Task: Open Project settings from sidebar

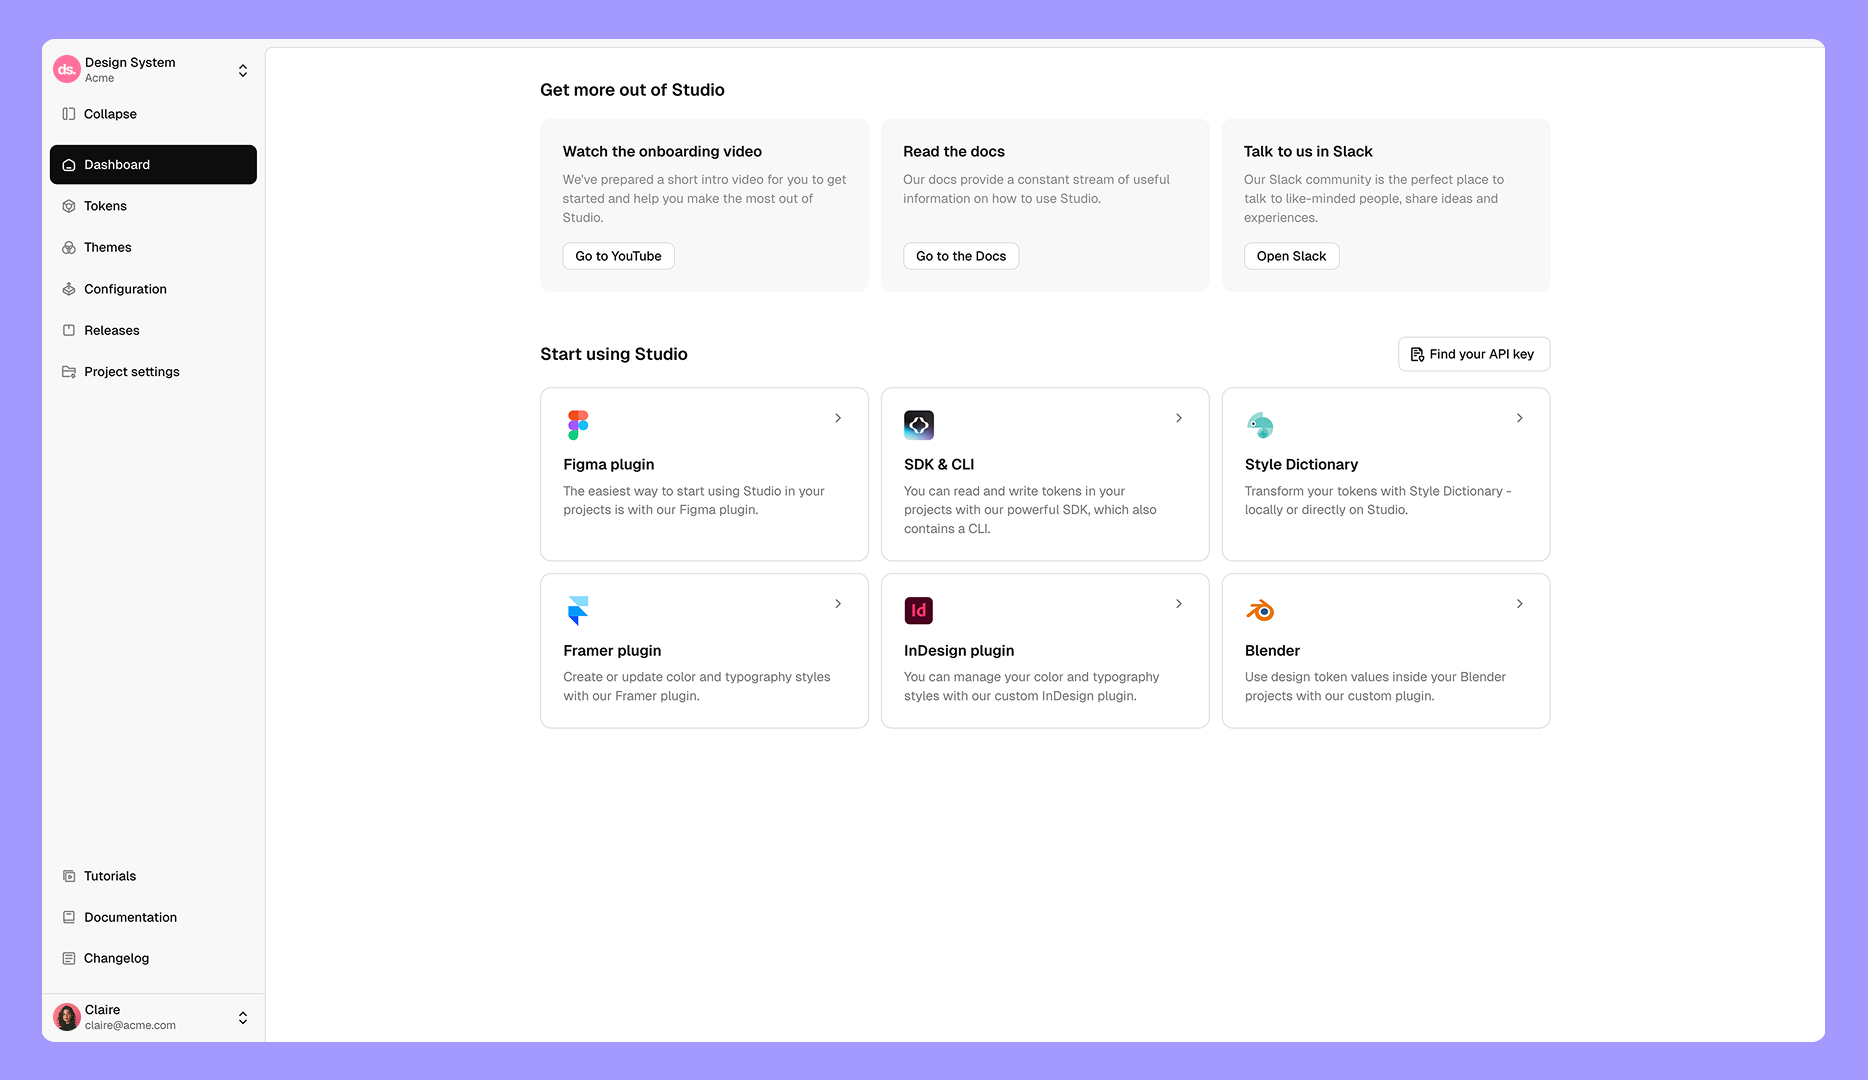Action: click(x=131, y=371)
